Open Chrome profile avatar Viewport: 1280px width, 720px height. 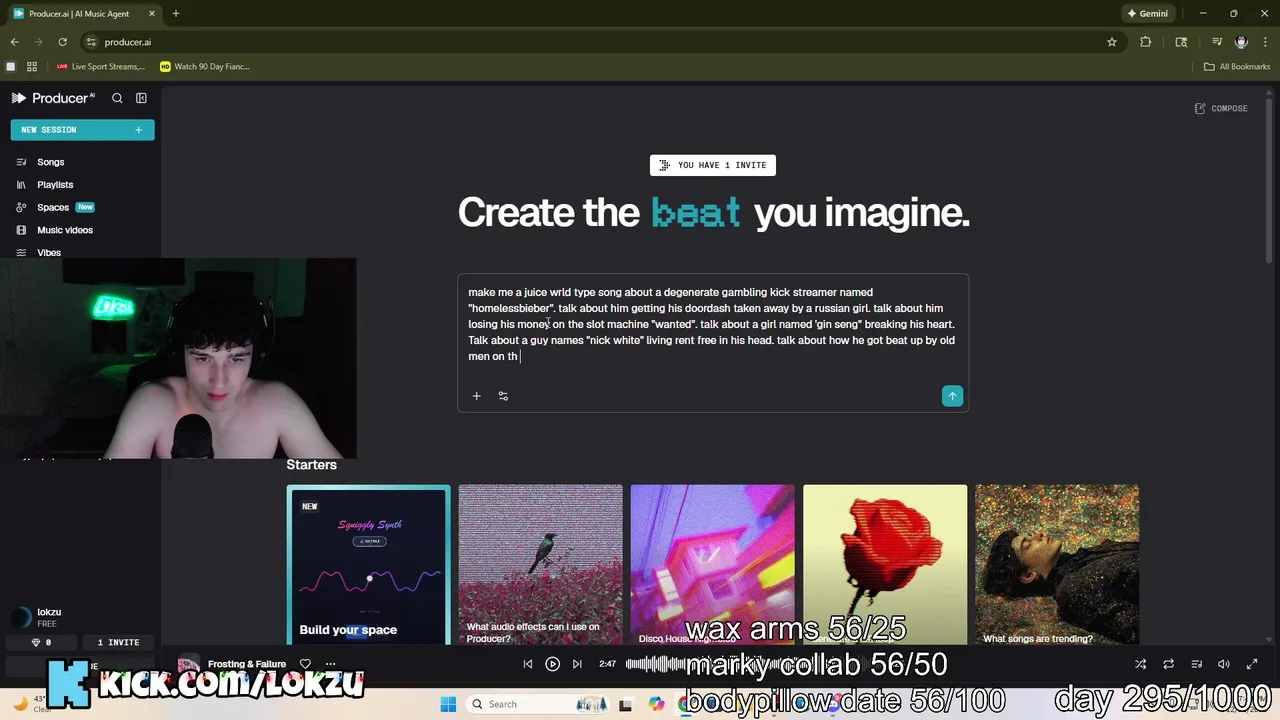point(1241,42)
